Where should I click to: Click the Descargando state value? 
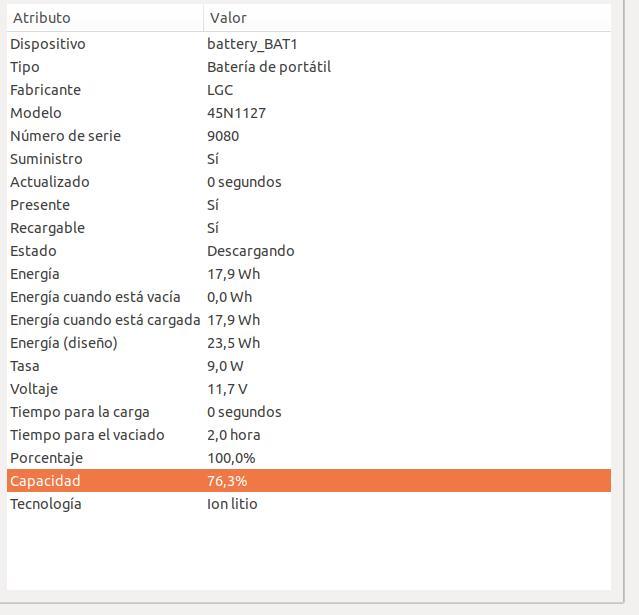(251, 251)
